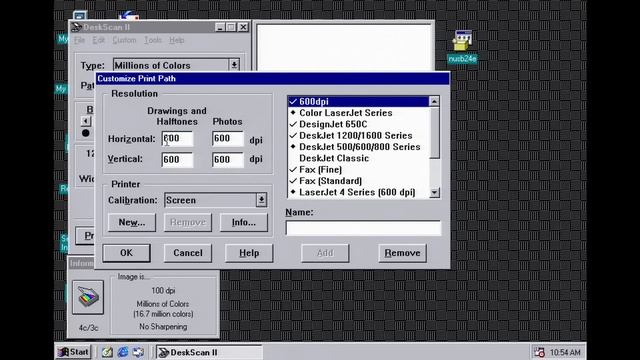Click the Name text field
This screenshot has height=360, width=640.
(x=363, y=228)
